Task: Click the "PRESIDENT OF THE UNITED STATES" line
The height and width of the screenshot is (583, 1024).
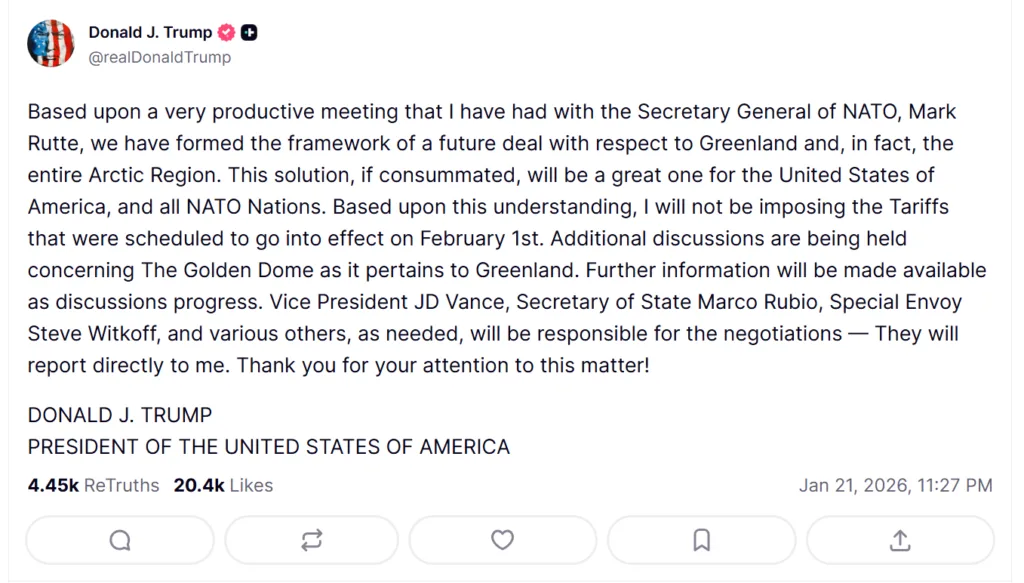Action: point(268,446)
